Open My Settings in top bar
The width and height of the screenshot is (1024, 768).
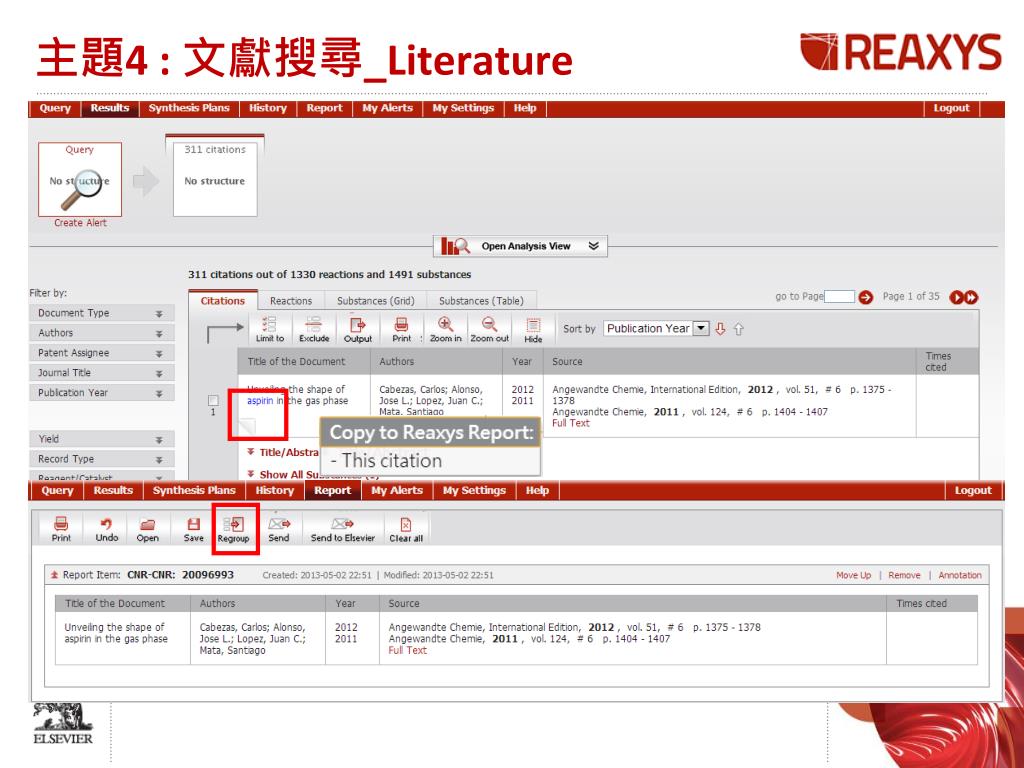463,108
